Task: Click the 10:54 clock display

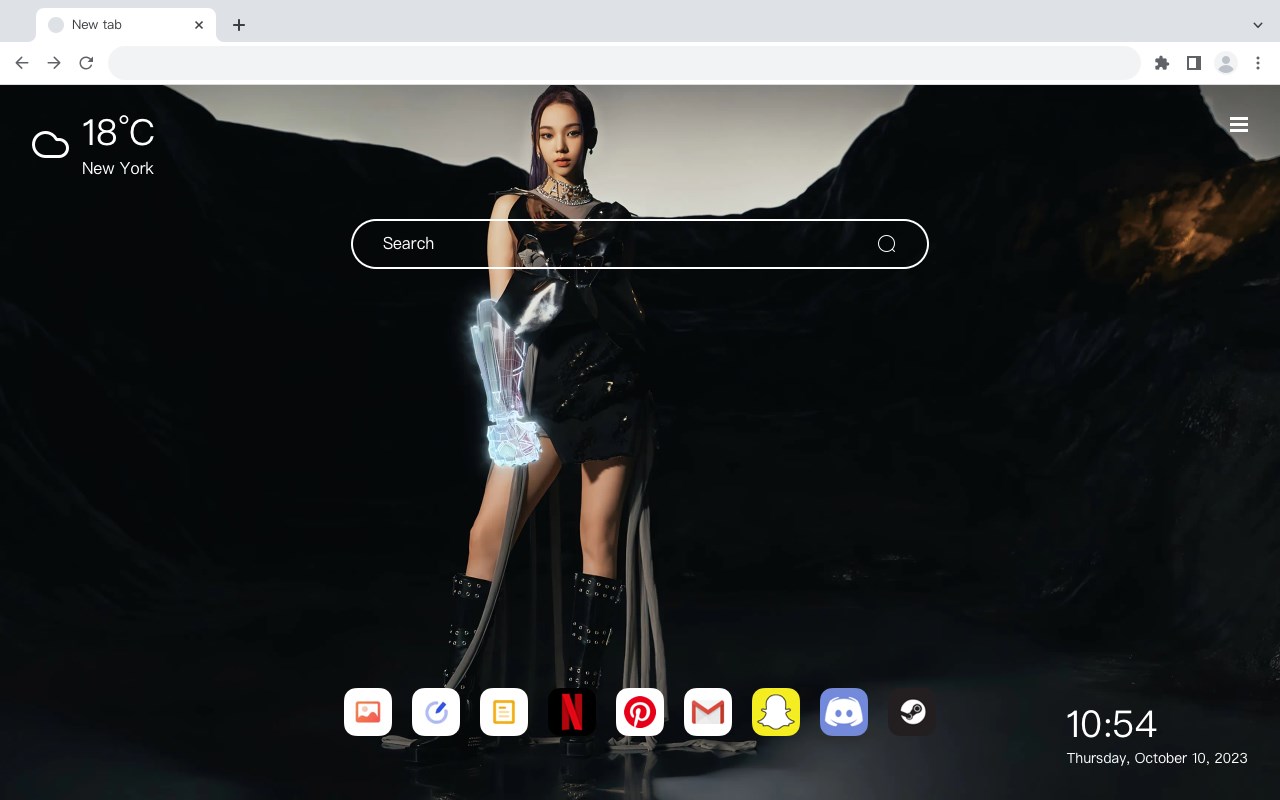Action: (1111, 724)
